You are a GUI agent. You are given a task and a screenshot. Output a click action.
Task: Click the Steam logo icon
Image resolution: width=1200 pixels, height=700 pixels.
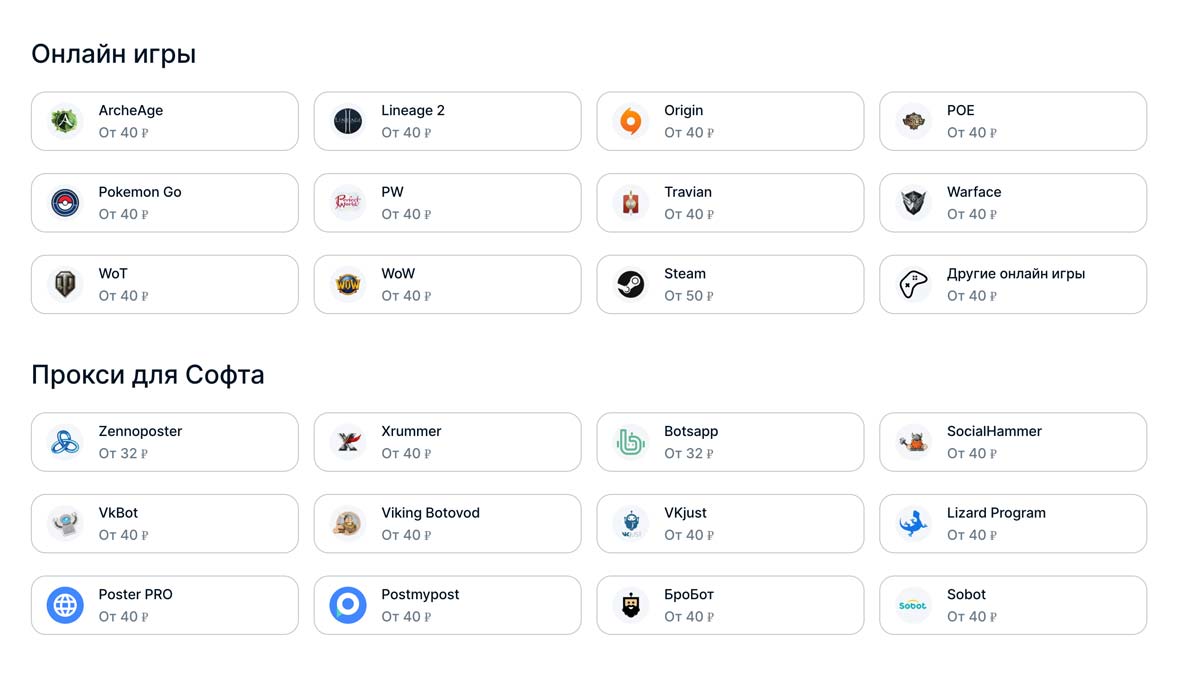coord(630,285)
